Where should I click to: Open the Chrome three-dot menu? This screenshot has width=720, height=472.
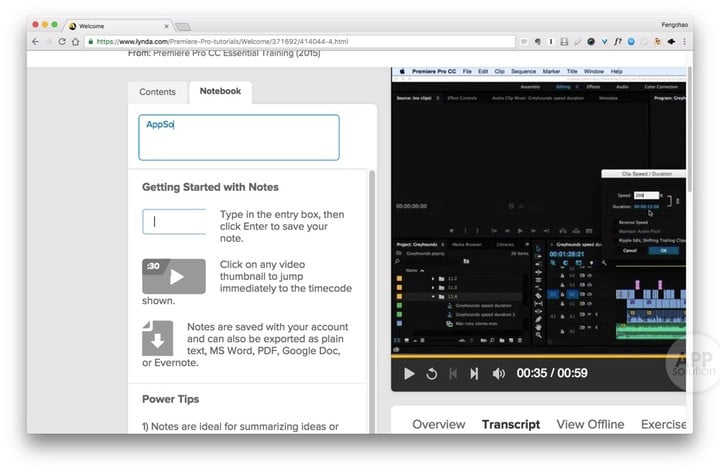click(684, 41)
